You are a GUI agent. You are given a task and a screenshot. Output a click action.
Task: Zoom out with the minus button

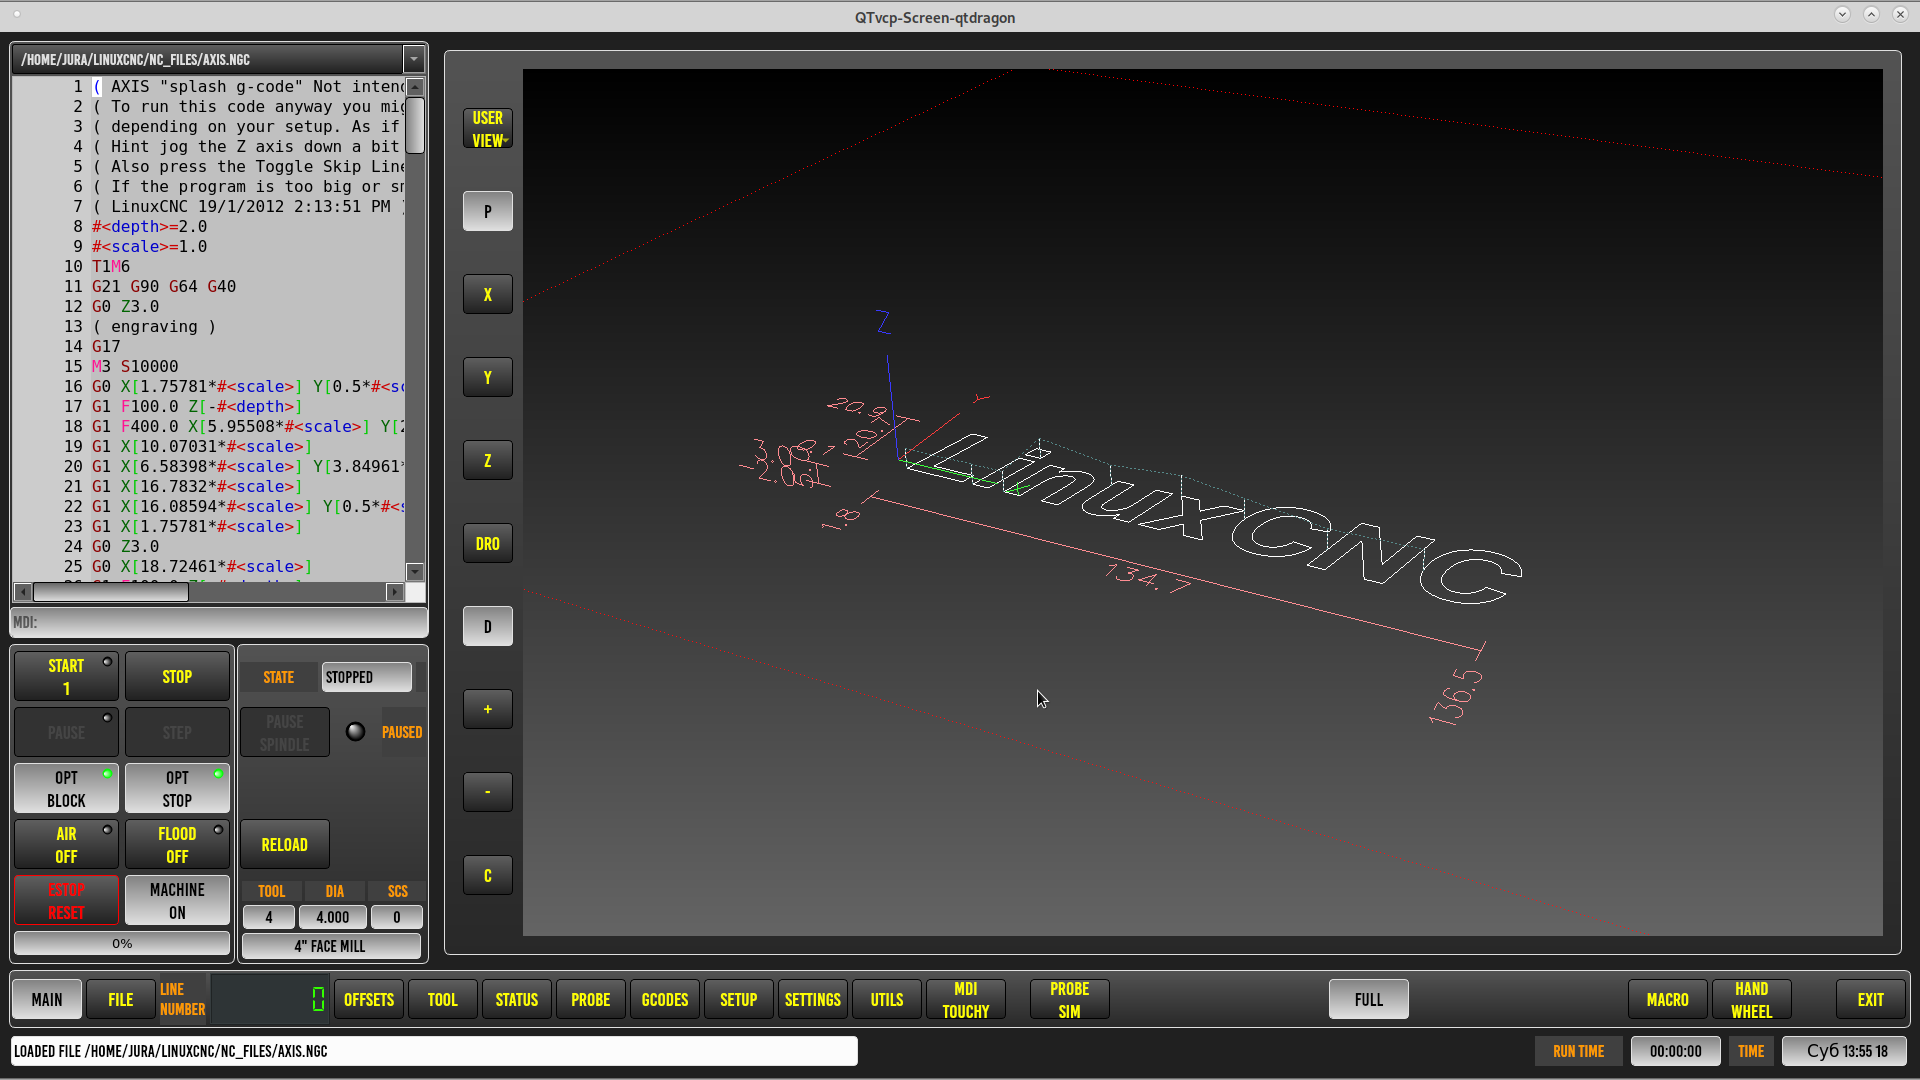click(487, 792)
